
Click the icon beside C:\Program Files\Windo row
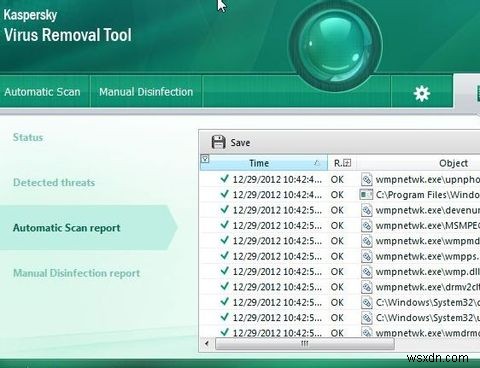point(366,195)
